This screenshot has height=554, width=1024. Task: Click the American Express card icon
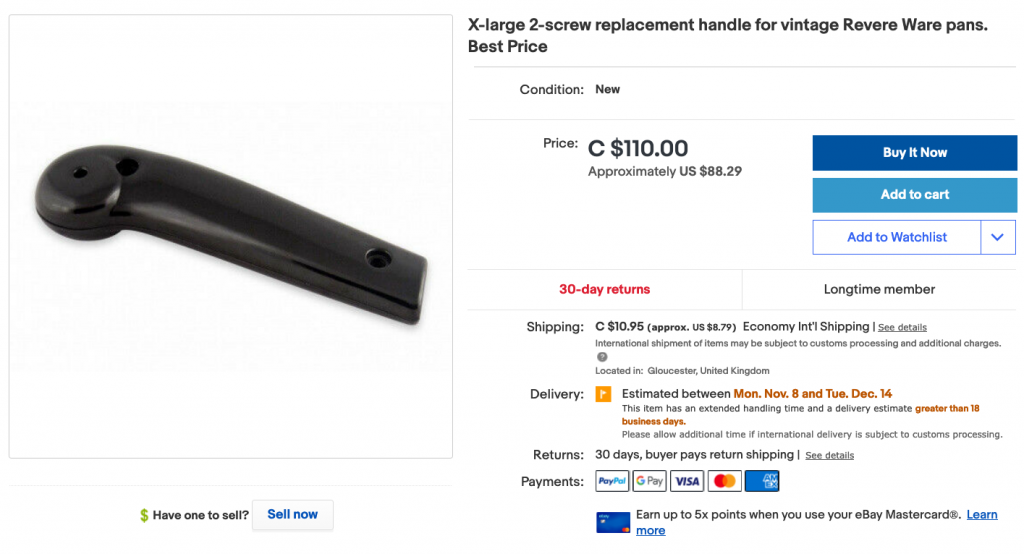(762, 481)
